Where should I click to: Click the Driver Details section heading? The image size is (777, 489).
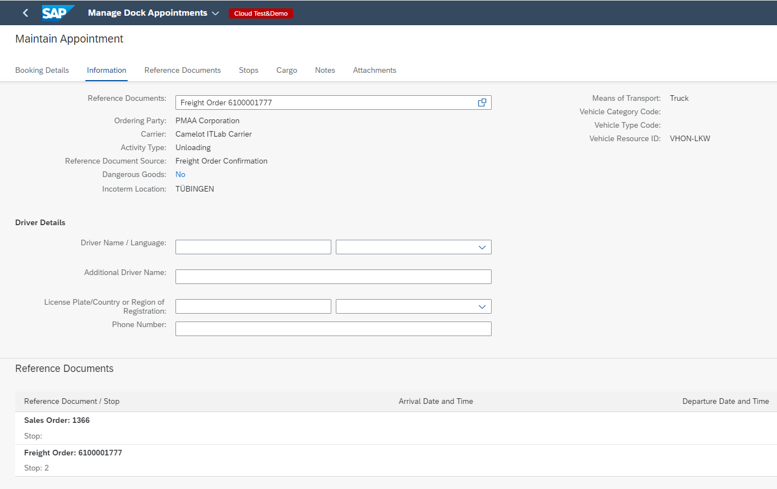point(40,222)
